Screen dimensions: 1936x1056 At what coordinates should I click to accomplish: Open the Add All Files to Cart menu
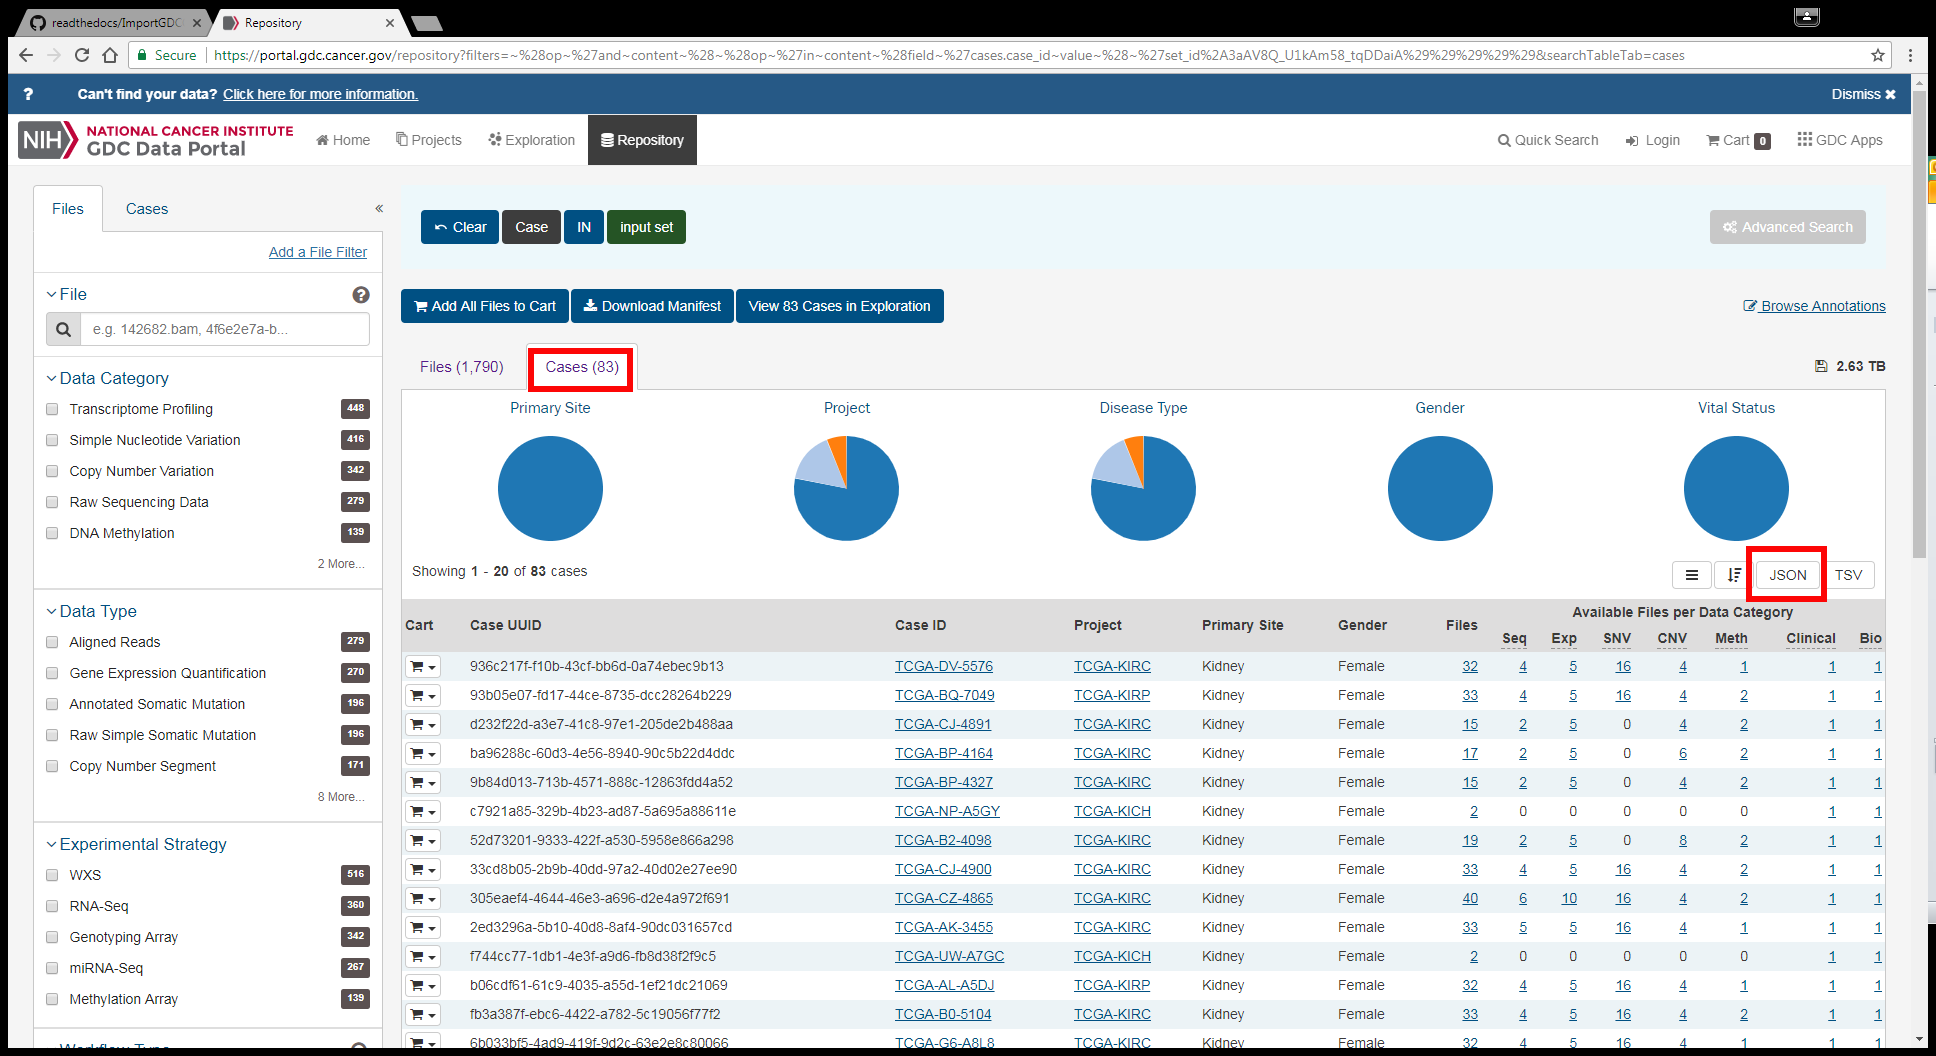pyautogui.click(x=485, y=306)
